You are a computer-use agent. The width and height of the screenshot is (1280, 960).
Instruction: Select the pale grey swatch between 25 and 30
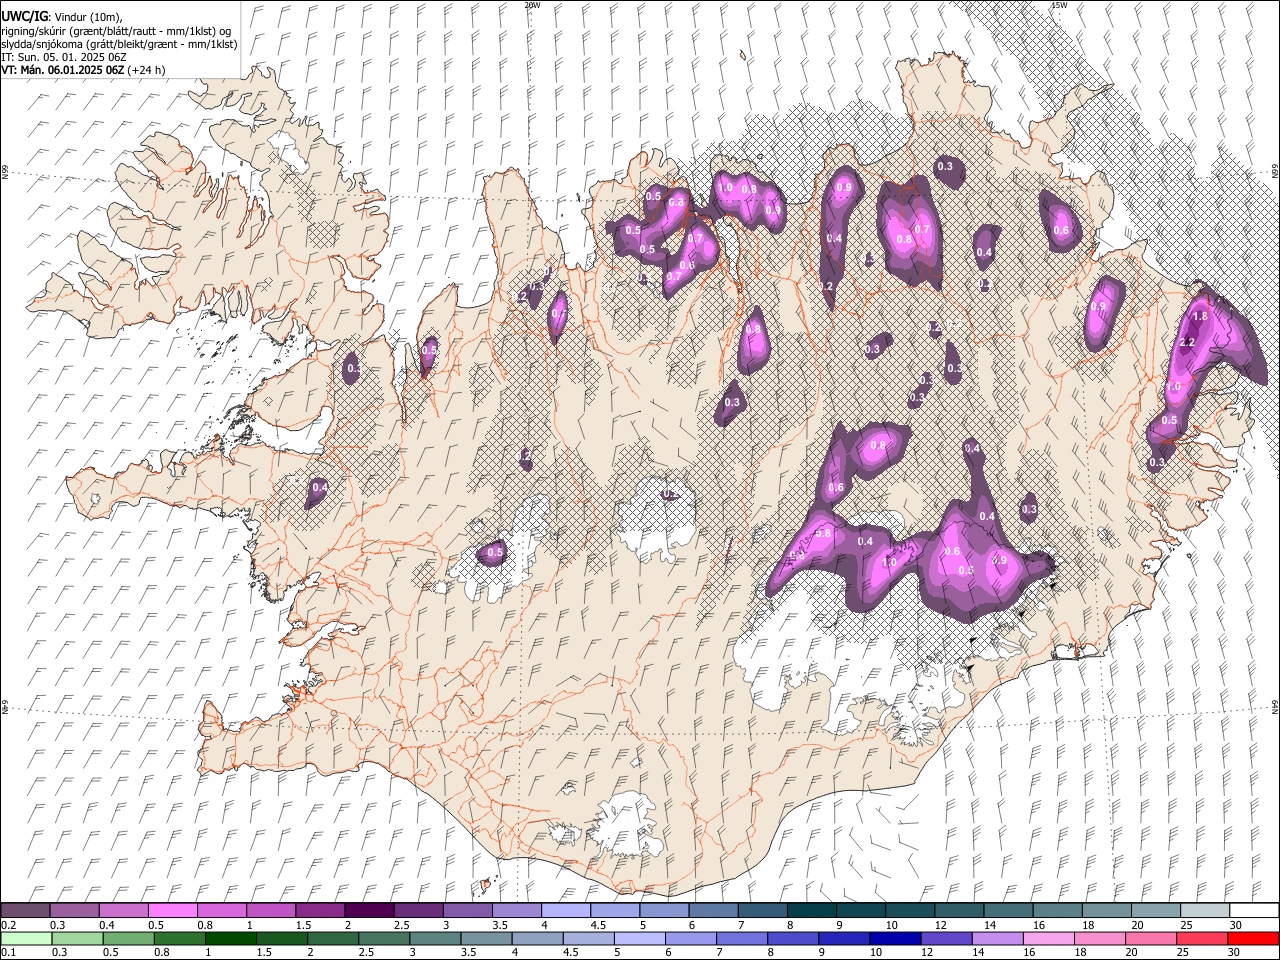tap(1205, 910)
